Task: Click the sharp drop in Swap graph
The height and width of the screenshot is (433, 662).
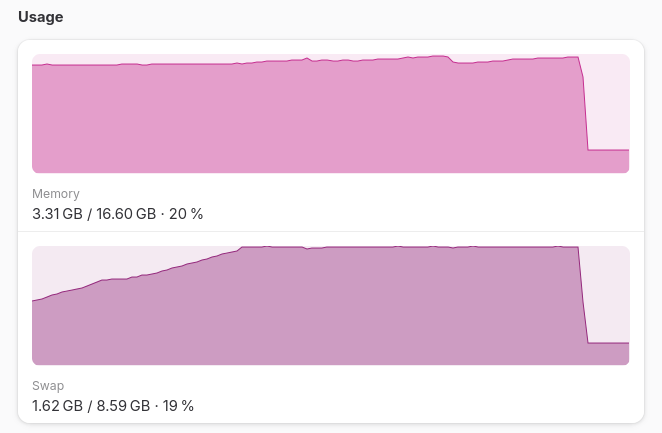Action: point(584,295)
